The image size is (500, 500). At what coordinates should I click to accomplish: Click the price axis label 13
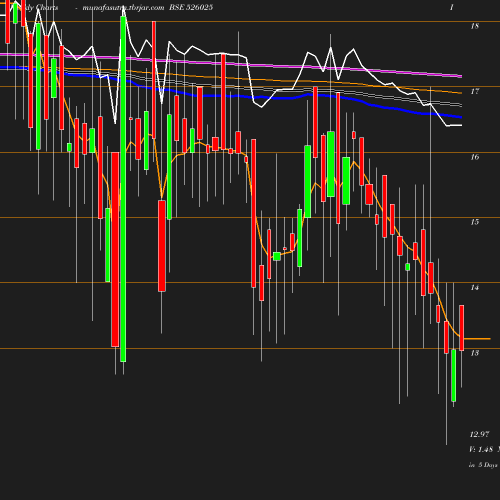[475, 353]
